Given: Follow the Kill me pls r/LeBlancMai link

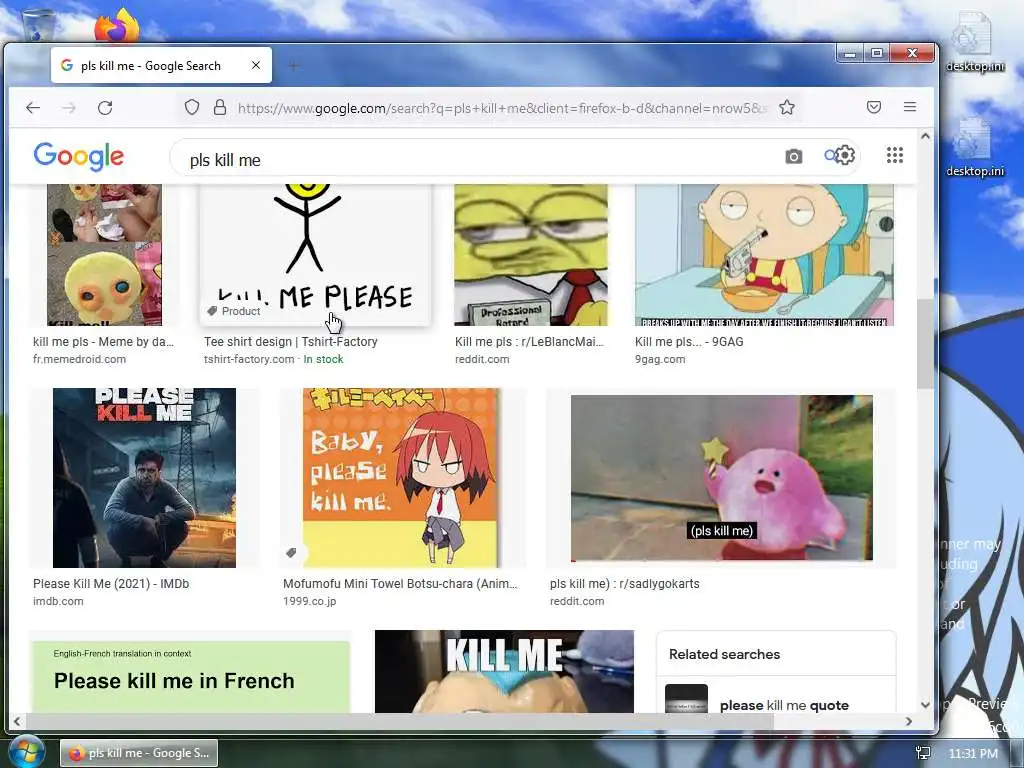Looking at the screenshot, I should (x=530, y=342).
